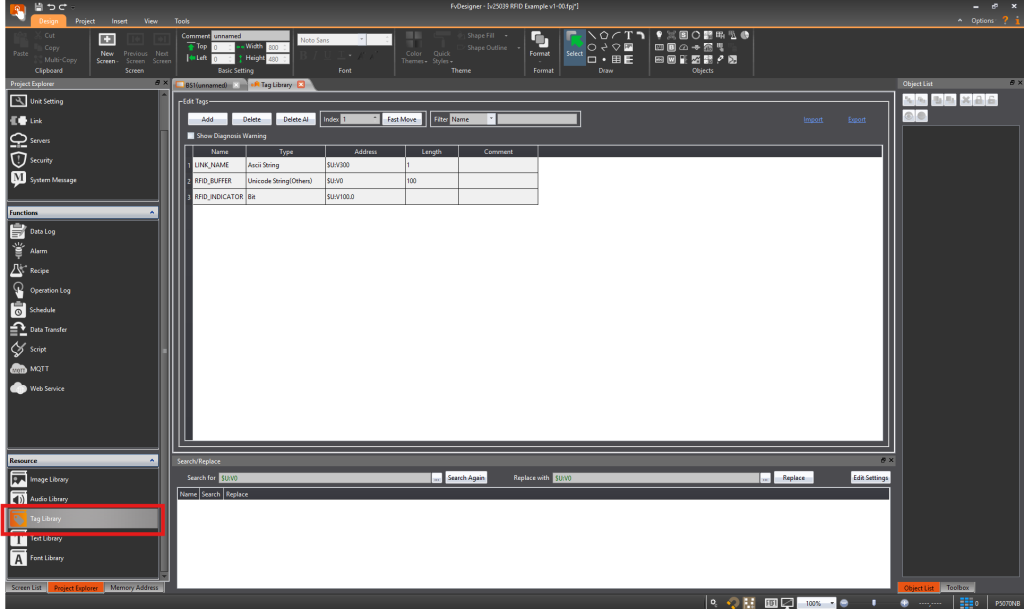Click the Import link
The width and height of the screenshot is (1024, 609).
tap(813, 119)
